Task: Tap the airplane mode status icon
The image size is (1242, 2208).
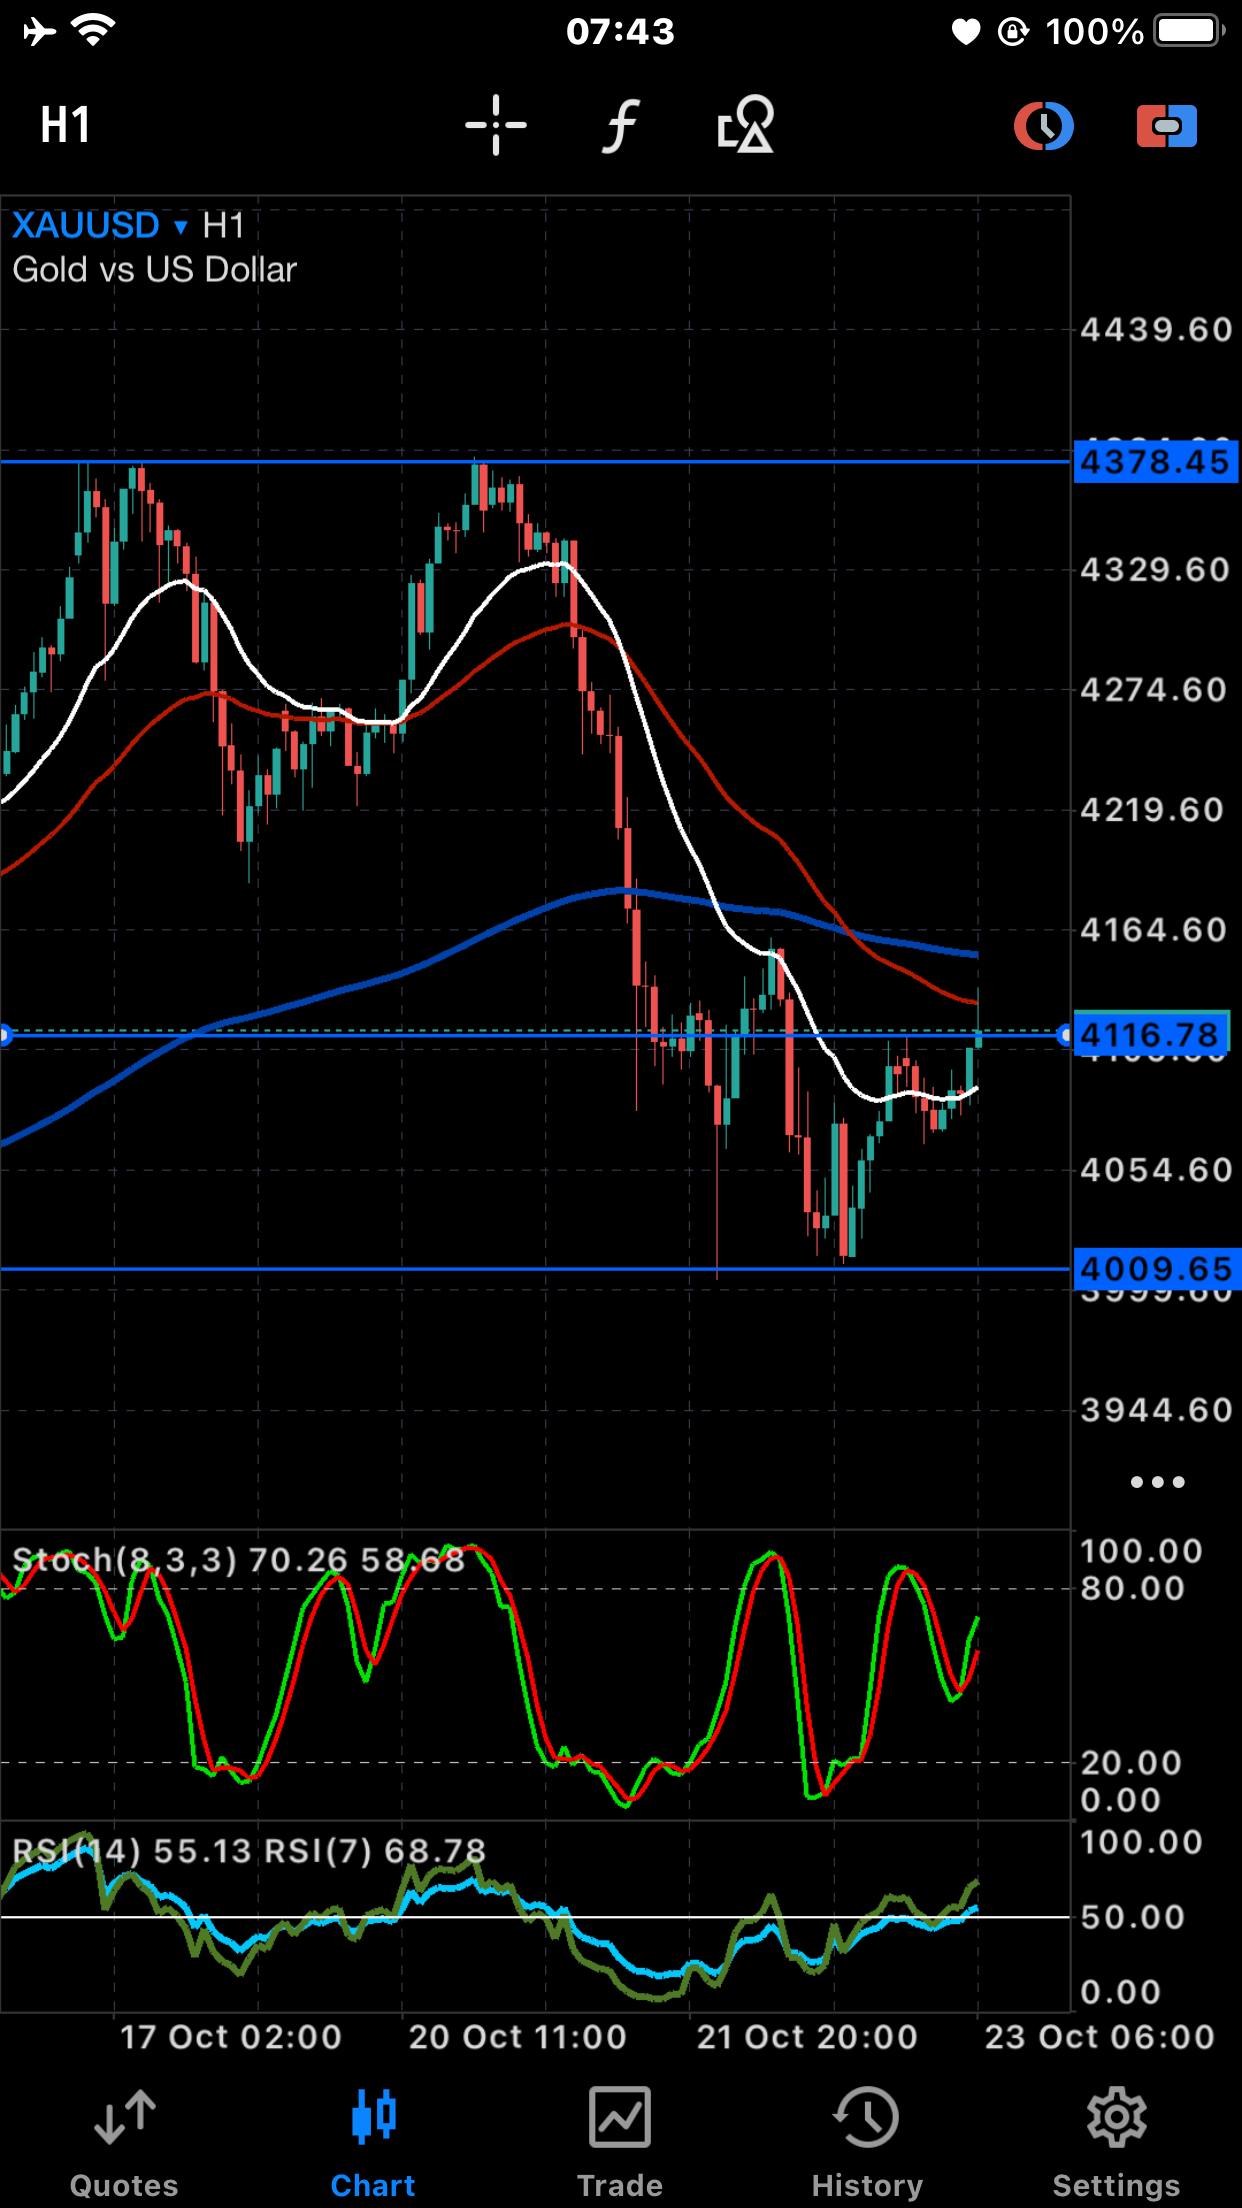Action: (x=40, y=32)
